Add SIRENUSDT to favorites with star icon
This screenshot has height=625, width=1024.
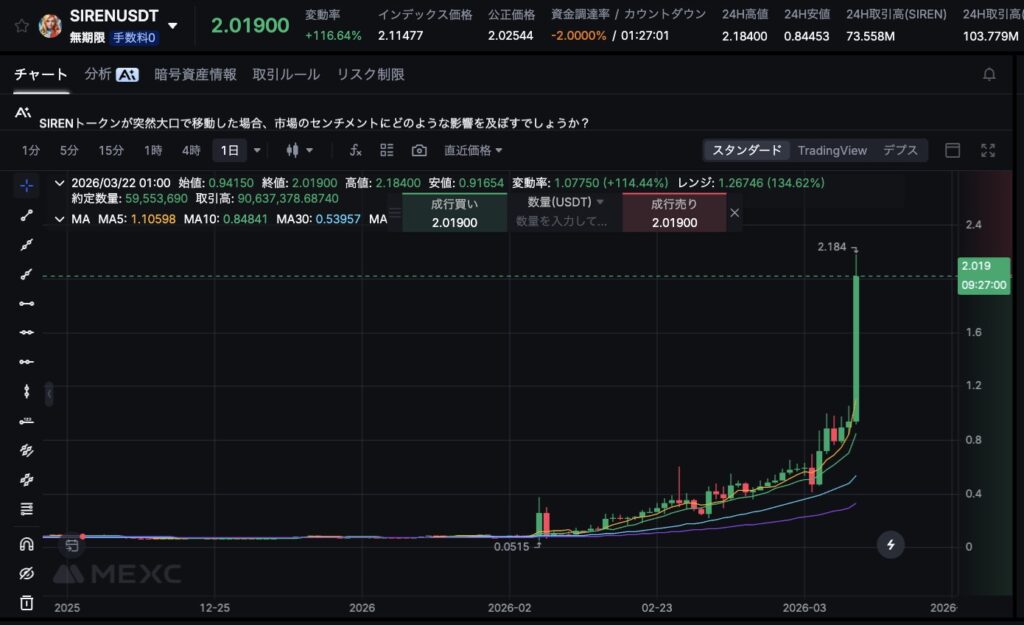(21, 26)
